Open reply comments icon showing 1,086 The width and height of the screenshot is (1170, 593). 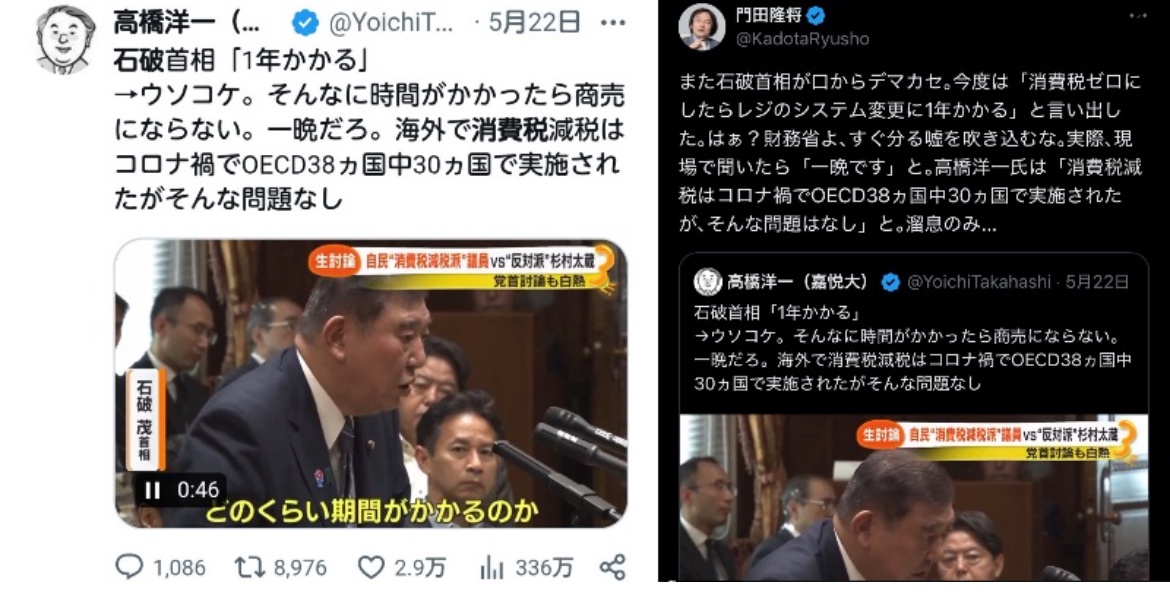tap(129, 568)
